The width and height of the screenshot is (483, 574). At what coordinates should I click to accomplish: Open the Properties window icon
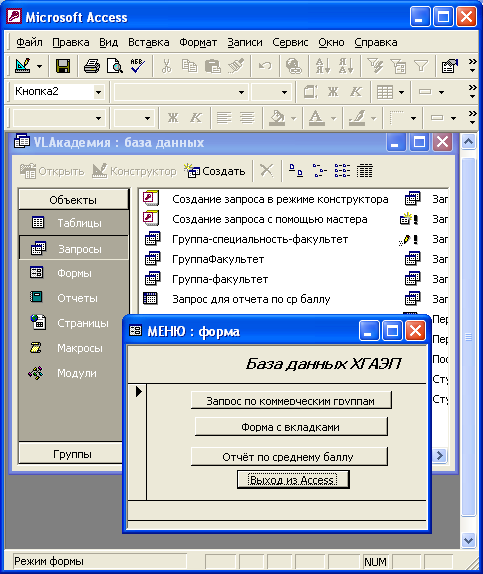point(450,66)
